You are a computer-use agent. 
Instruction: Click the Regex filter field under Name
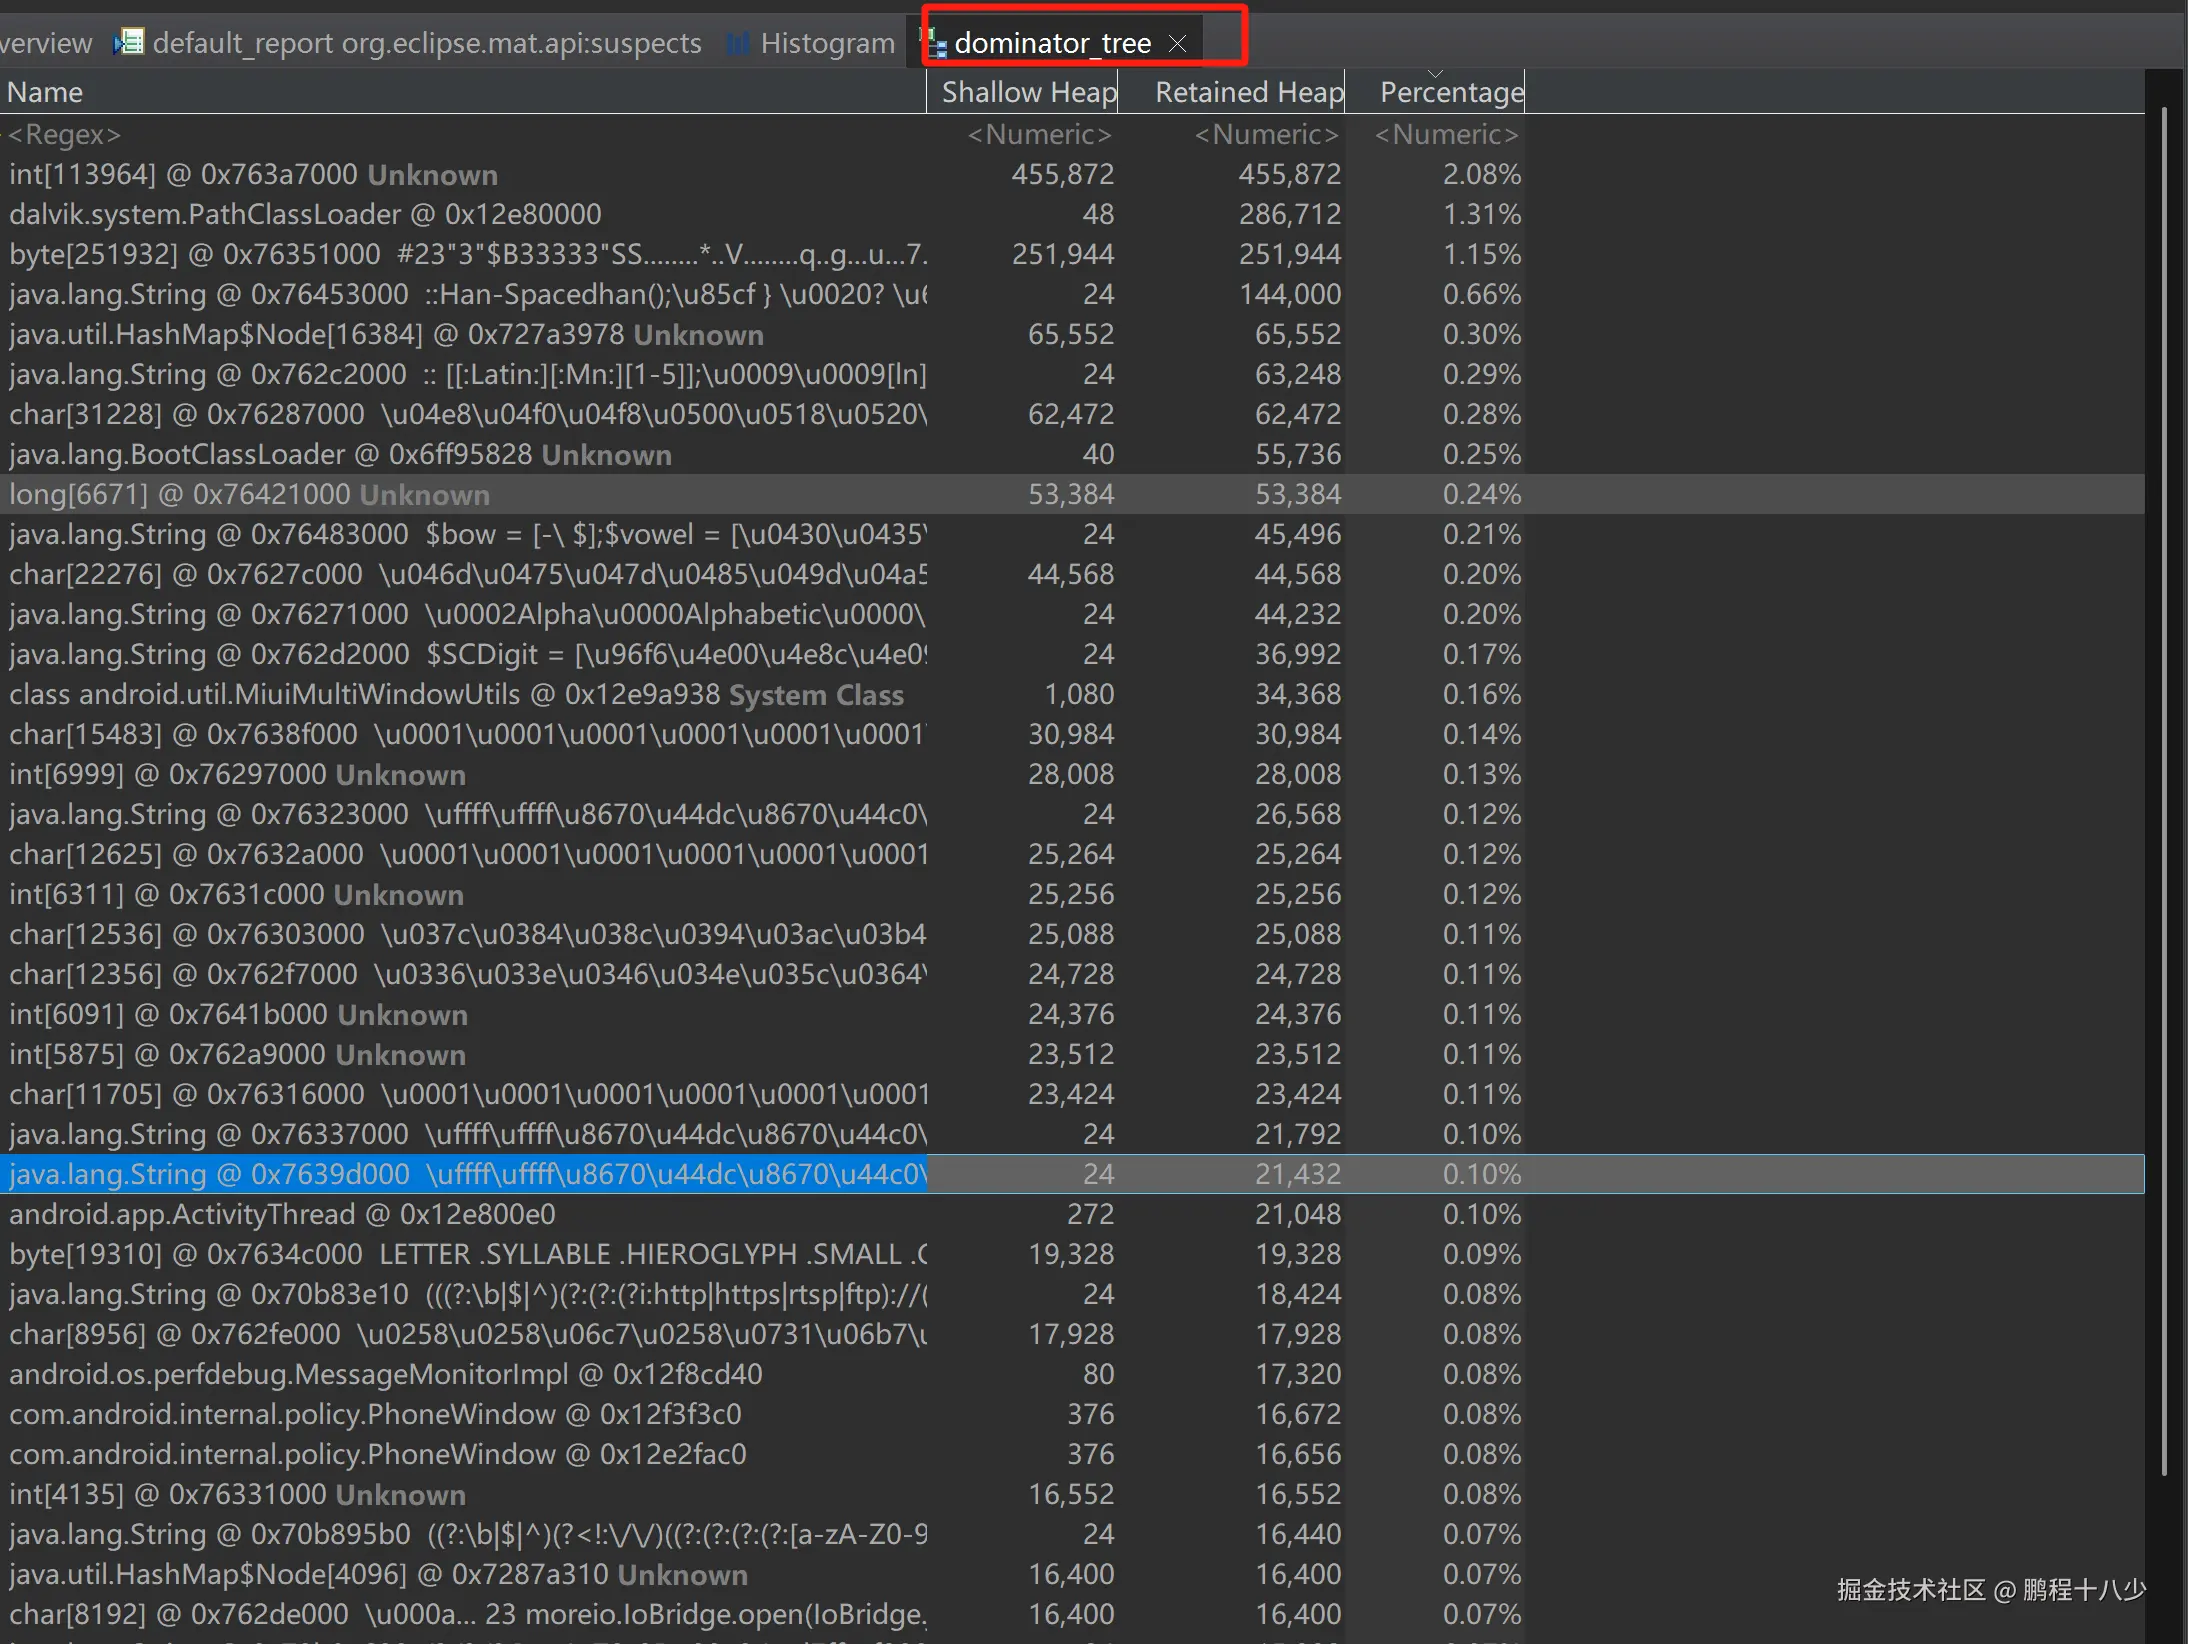64,134
